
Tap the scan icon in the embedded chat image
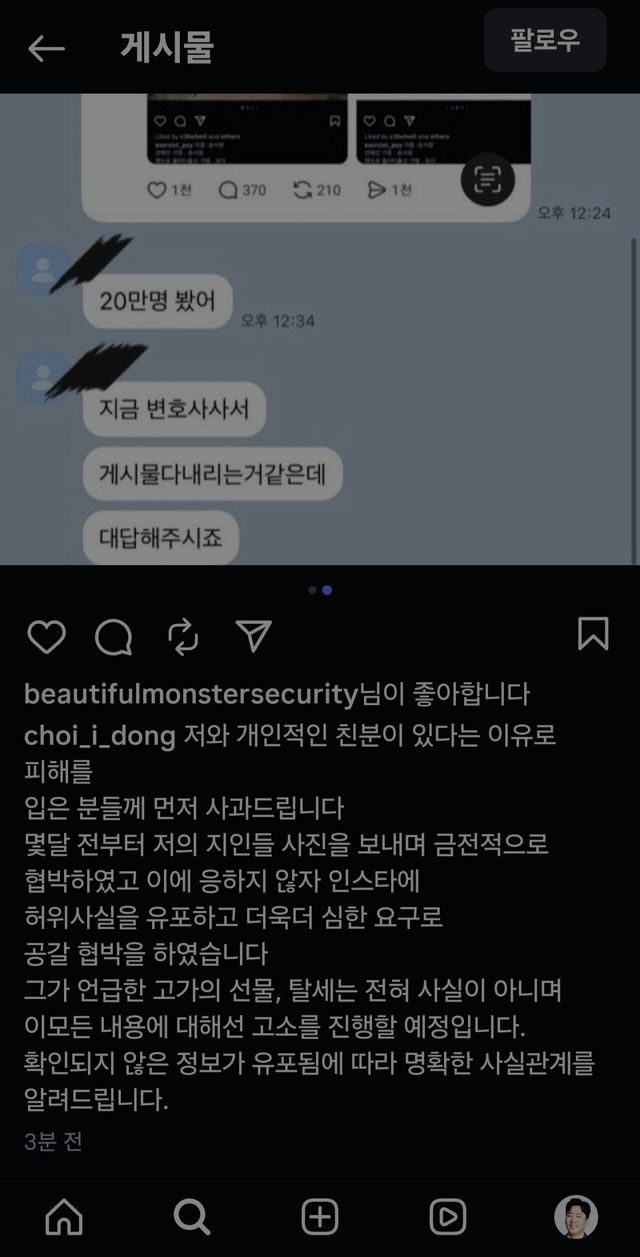click(x=487, y=180)
